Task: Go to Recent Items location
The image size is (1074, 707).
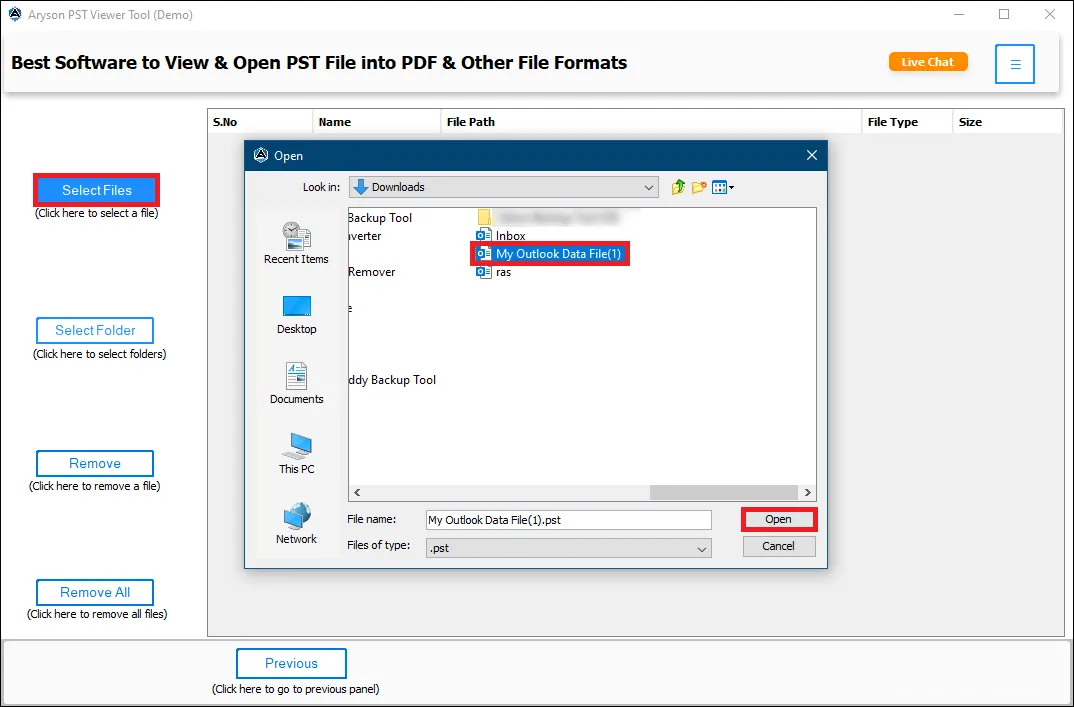Action: pos(297,243)
